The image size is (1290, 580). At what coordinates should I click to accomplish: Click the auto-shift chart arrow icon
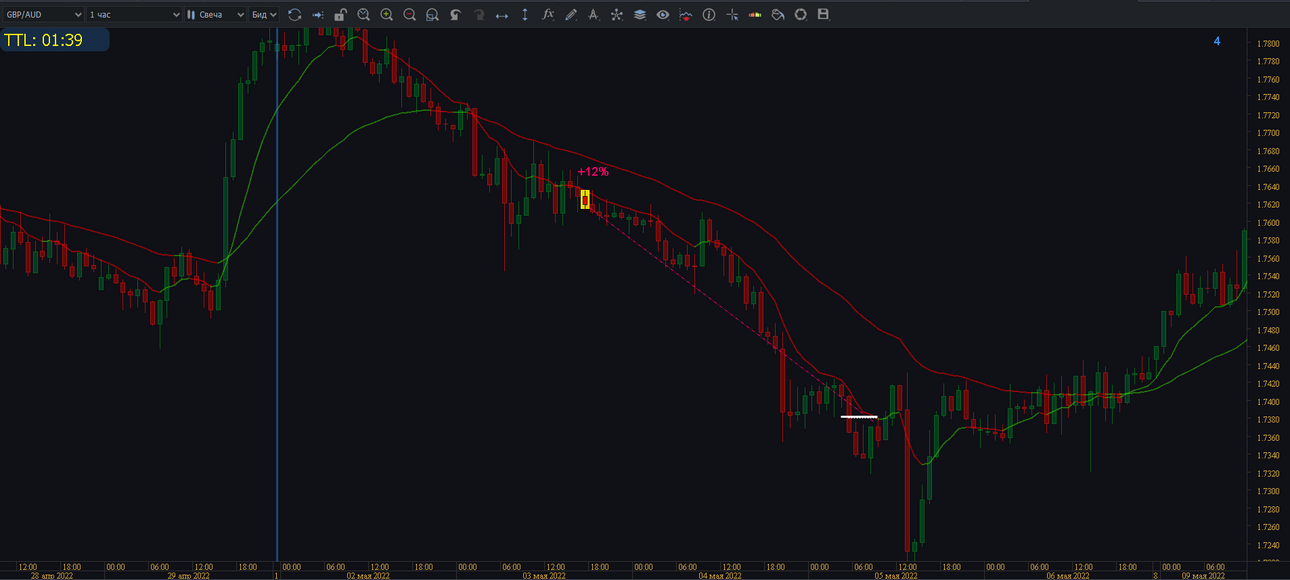[317, 15]
